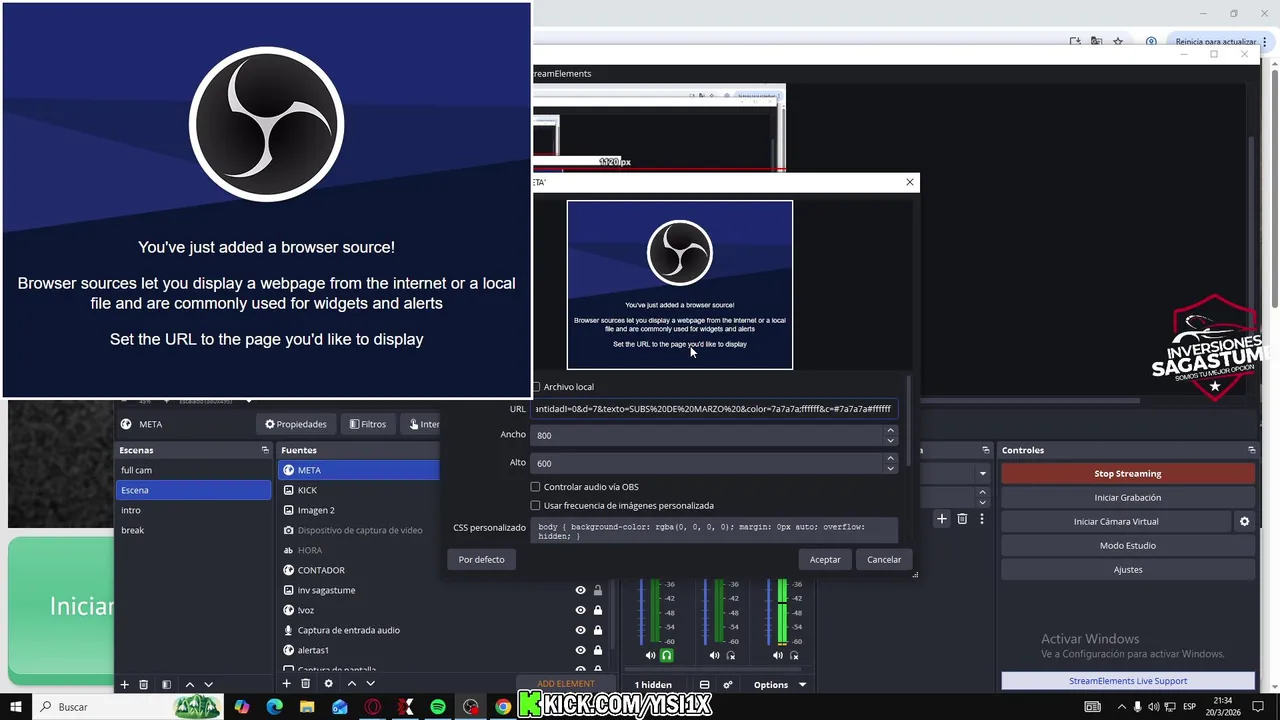Move scene down with arrow icon
Screen dimensions: 1280x720
(x=208, y=684)
